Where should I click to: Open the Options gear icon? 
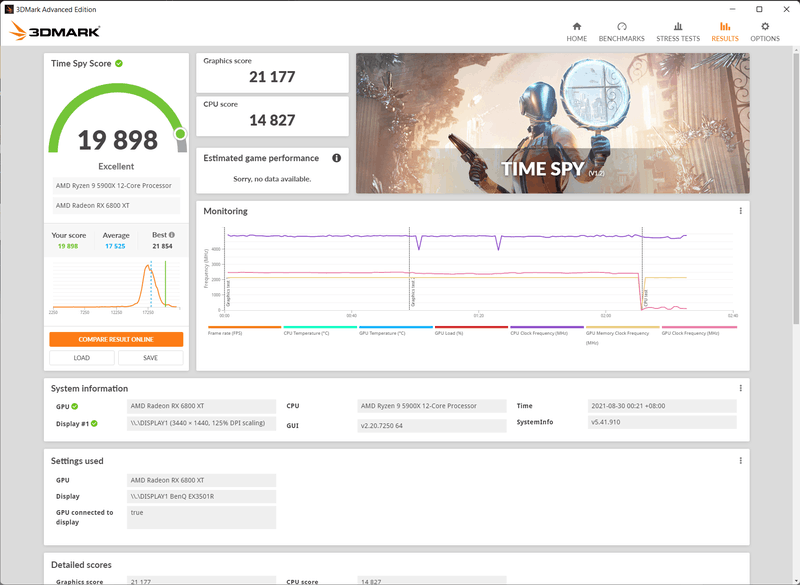[x=765, y=27]
